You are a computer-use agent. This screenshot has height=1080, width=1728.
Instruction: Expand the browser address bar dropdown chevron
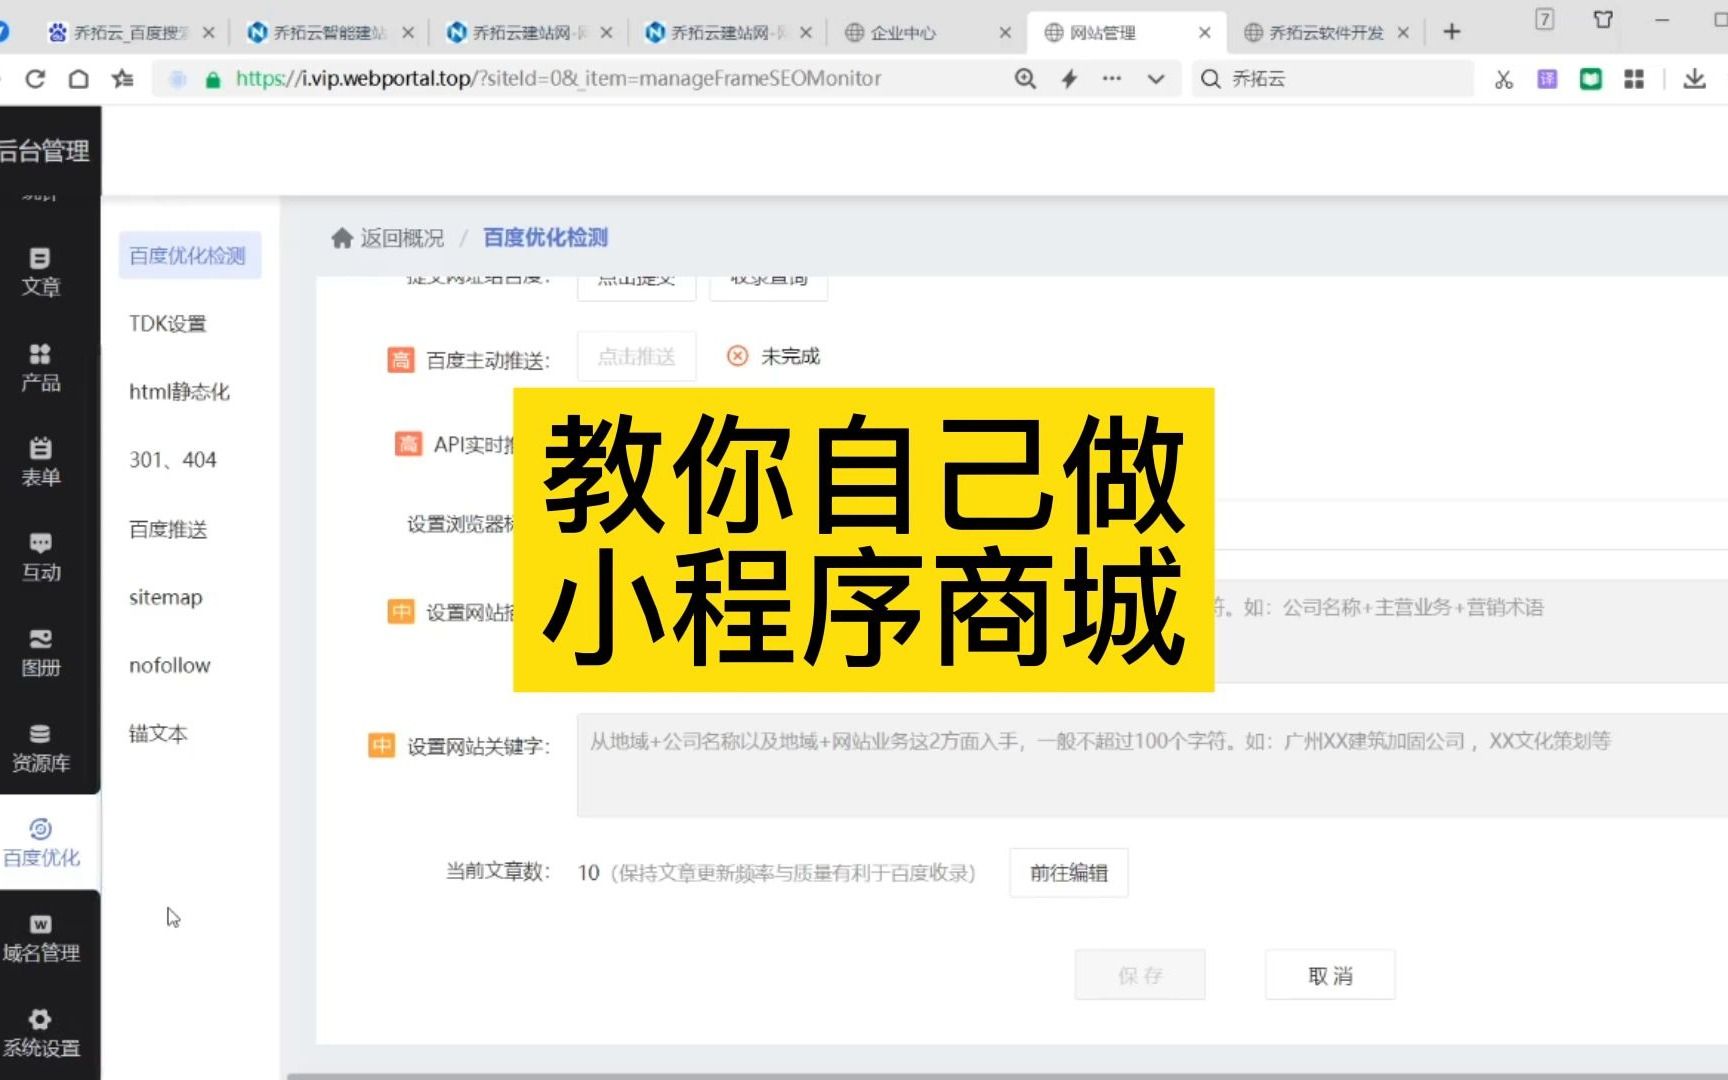1156,79
